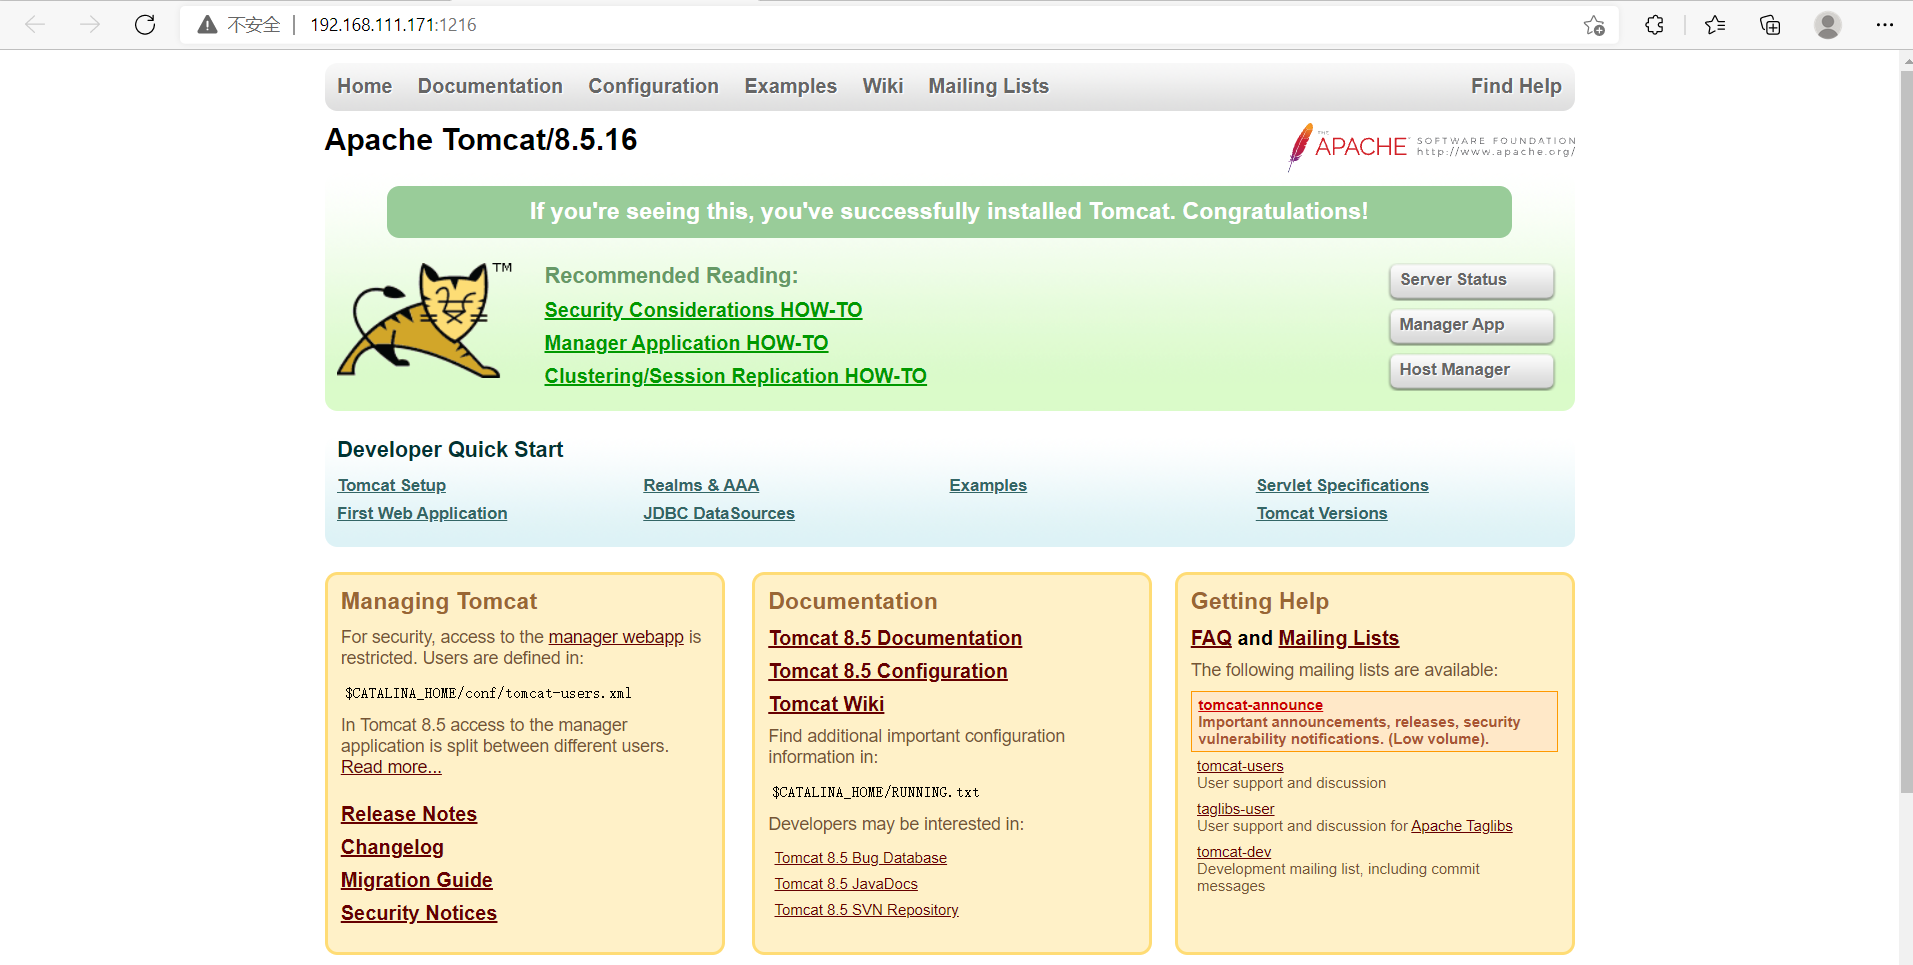Click the FAQ link in Getting Help
The height and width of the screenshot is (965, 1913).
point(1211,638)
